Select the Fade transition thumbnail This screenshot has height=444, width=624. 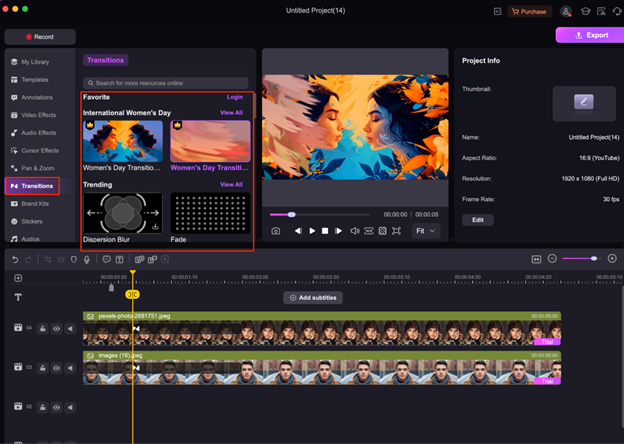point(210,213)
